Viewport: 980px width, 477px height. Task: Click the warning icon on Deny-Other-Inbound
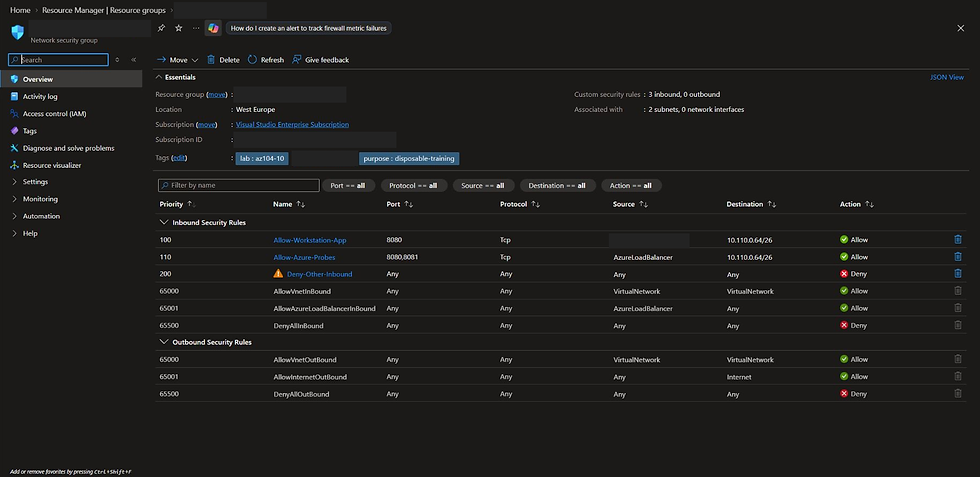278,273
